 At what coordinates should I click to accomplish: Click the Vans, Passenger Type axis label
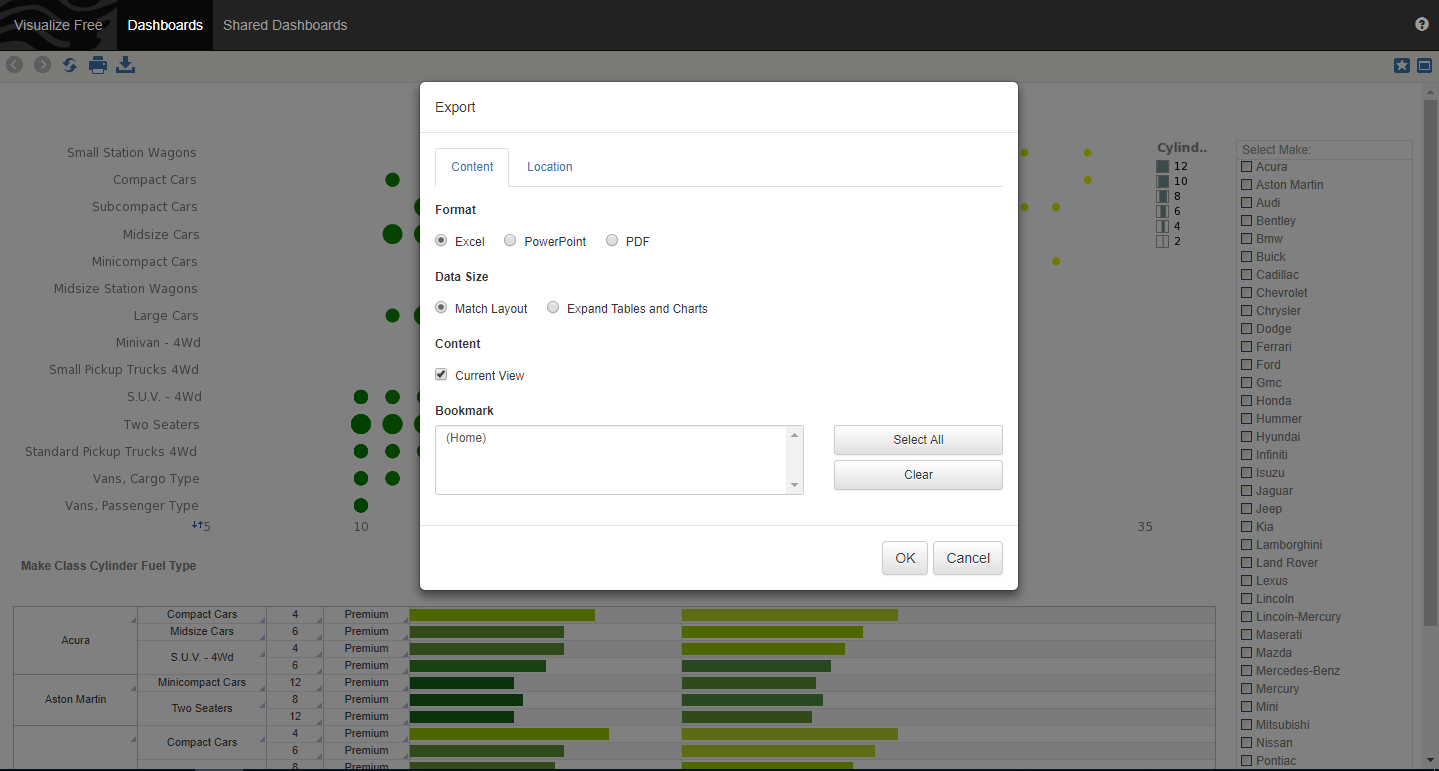point(132,506)
